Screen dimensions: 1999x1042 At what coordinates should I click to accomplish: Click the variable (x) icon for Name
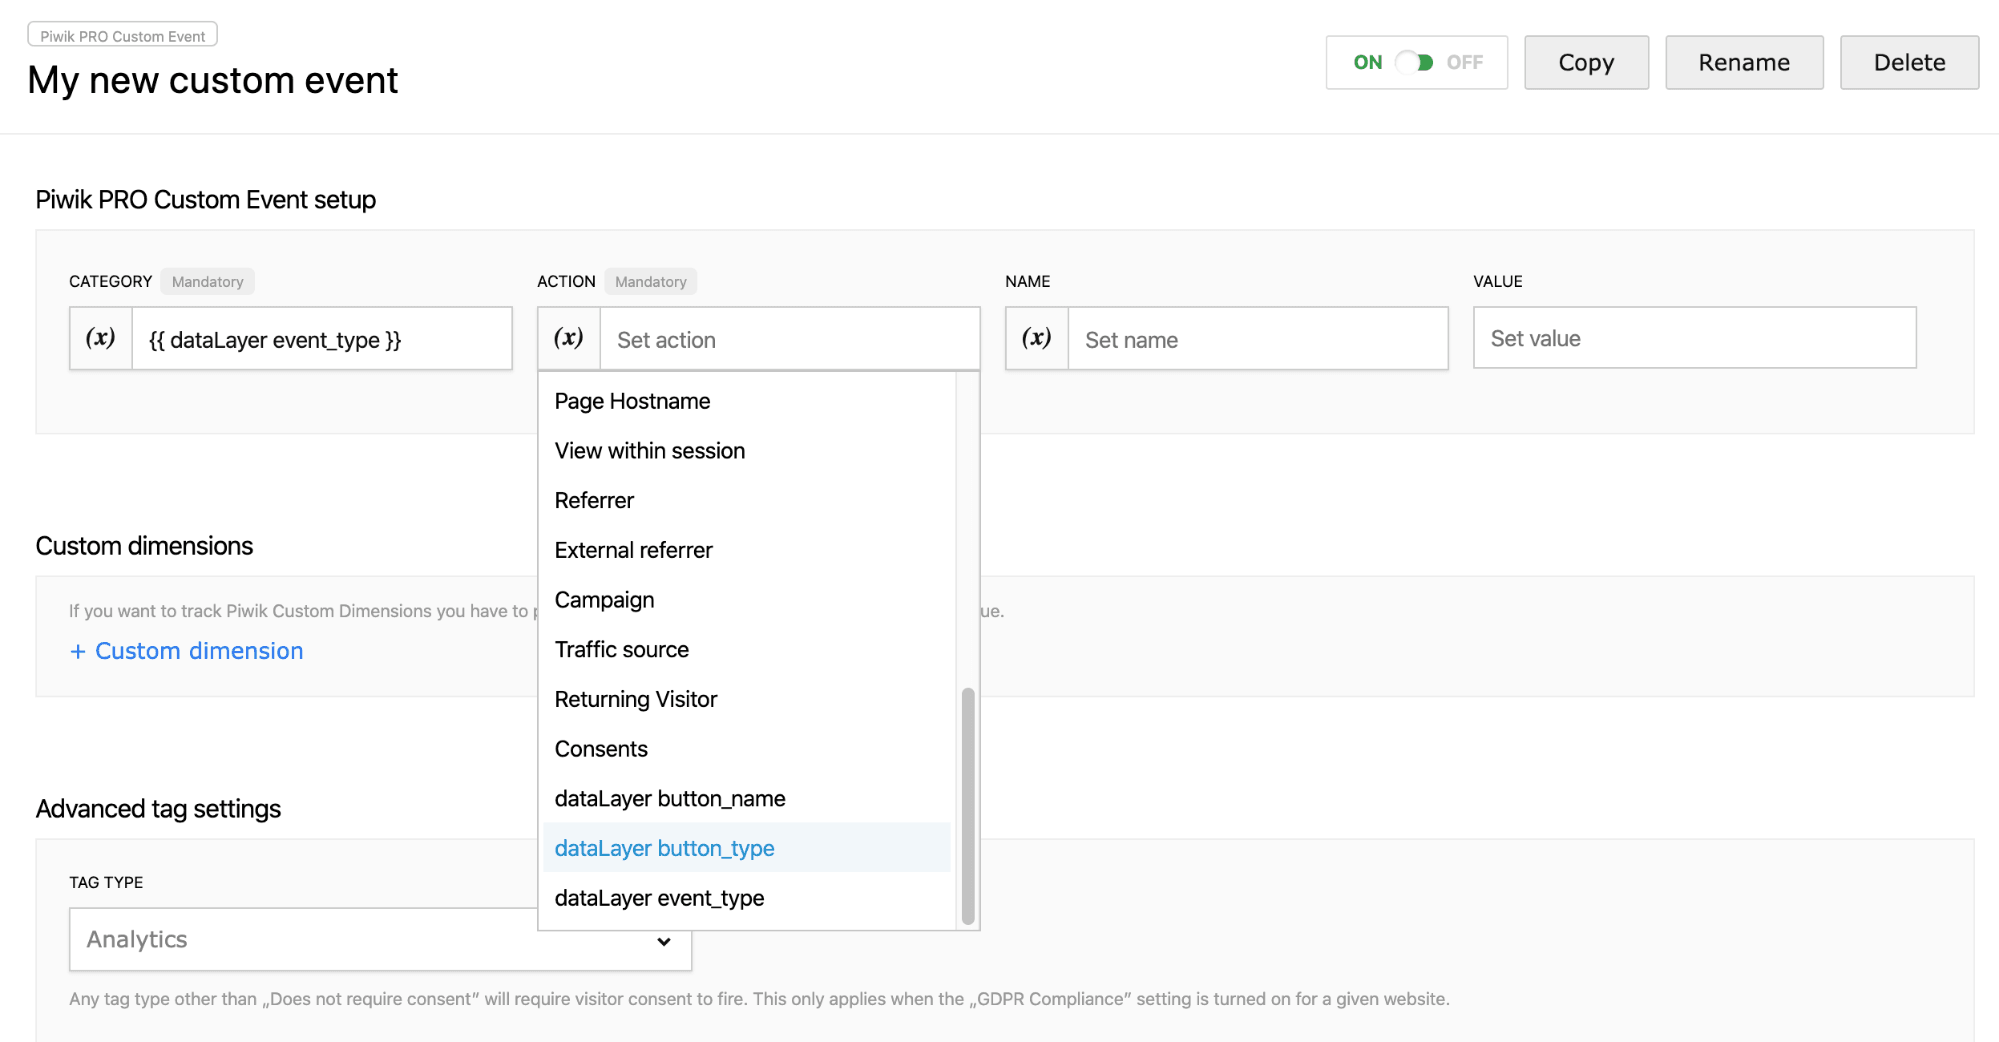1037,339
